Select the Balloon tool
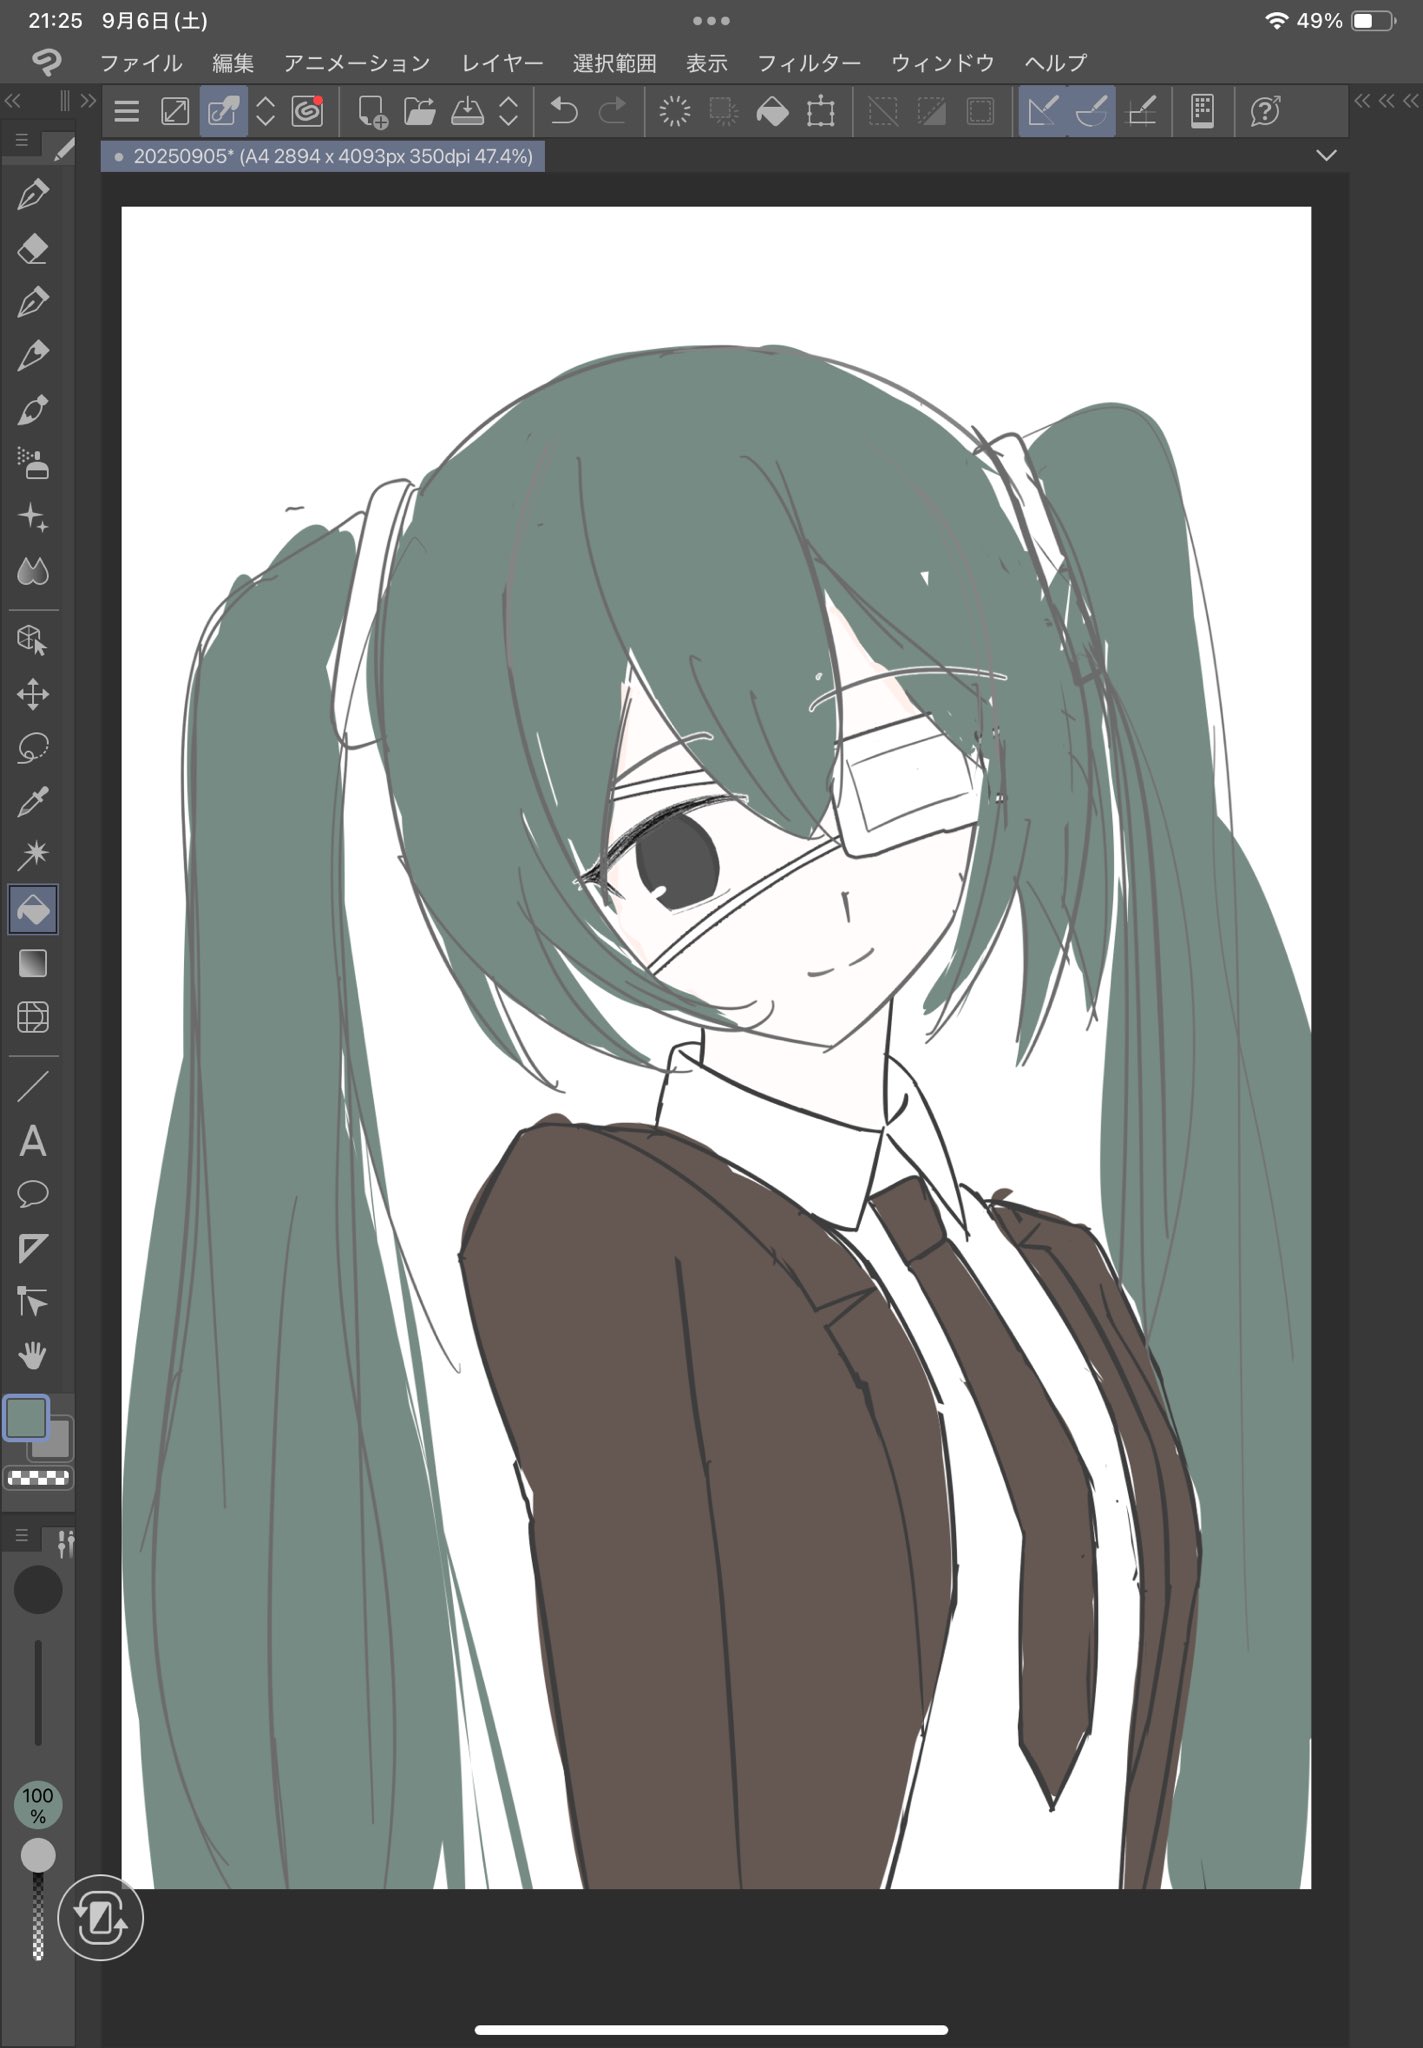This screenshot has height=2048, width=1423. pyautogui.click(x=33, y=1194)
